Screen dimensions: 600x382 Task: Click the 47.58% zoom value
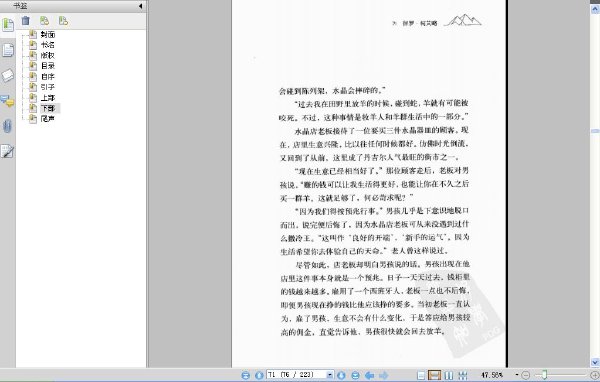pyautogui.click(x=492, y=375)
